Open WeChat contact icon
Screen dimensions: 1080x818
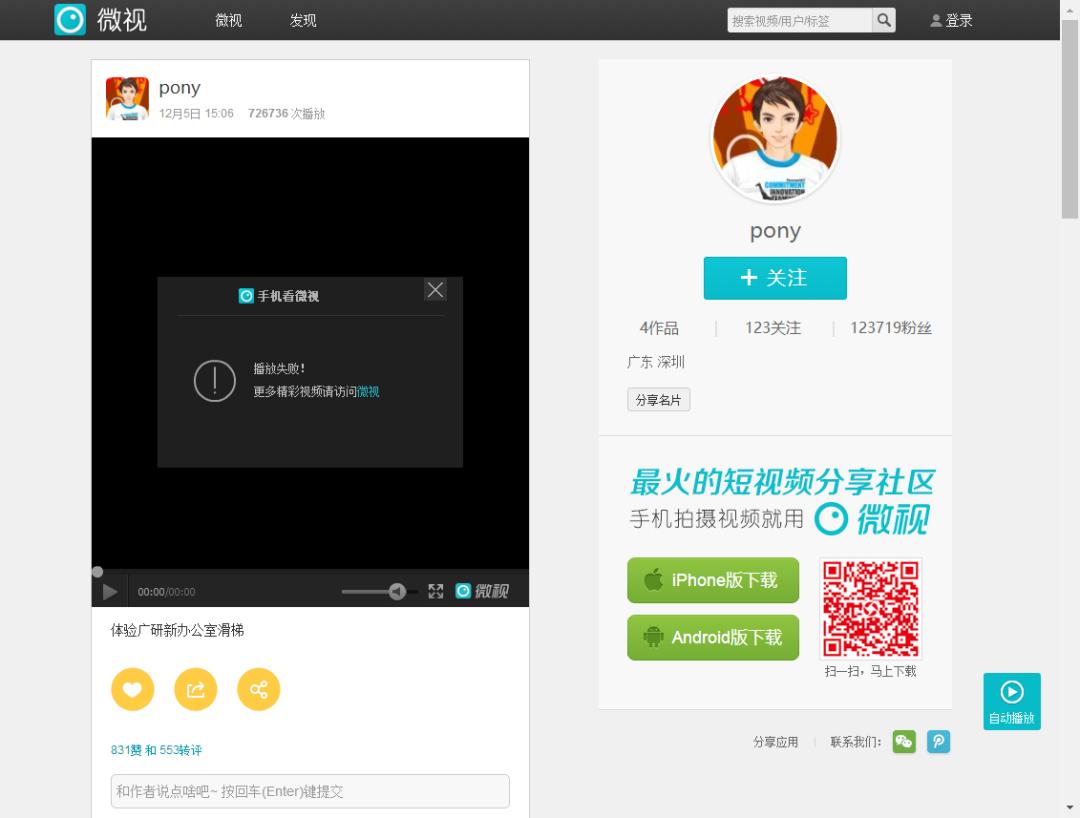point(904,741)
